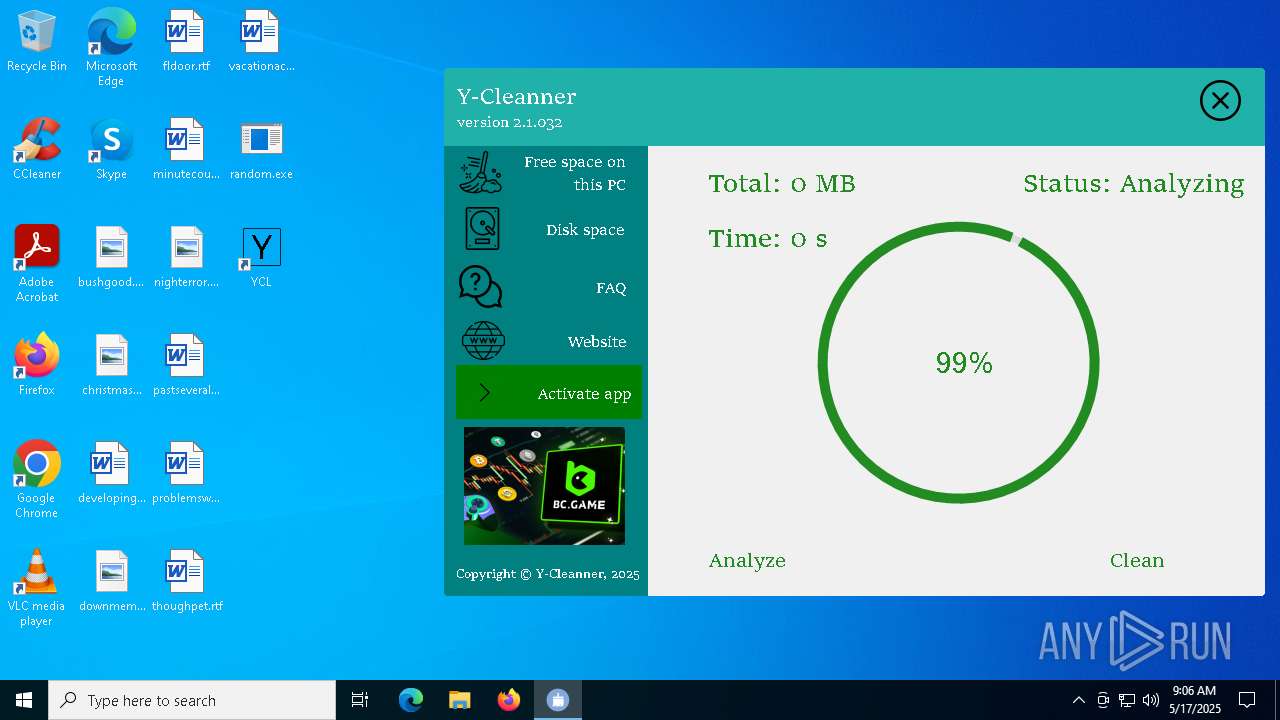Viewport: 1280px width, 720px height.
Task: Select the Firefox desktop shortcut
Action: [x=37, y=366]
